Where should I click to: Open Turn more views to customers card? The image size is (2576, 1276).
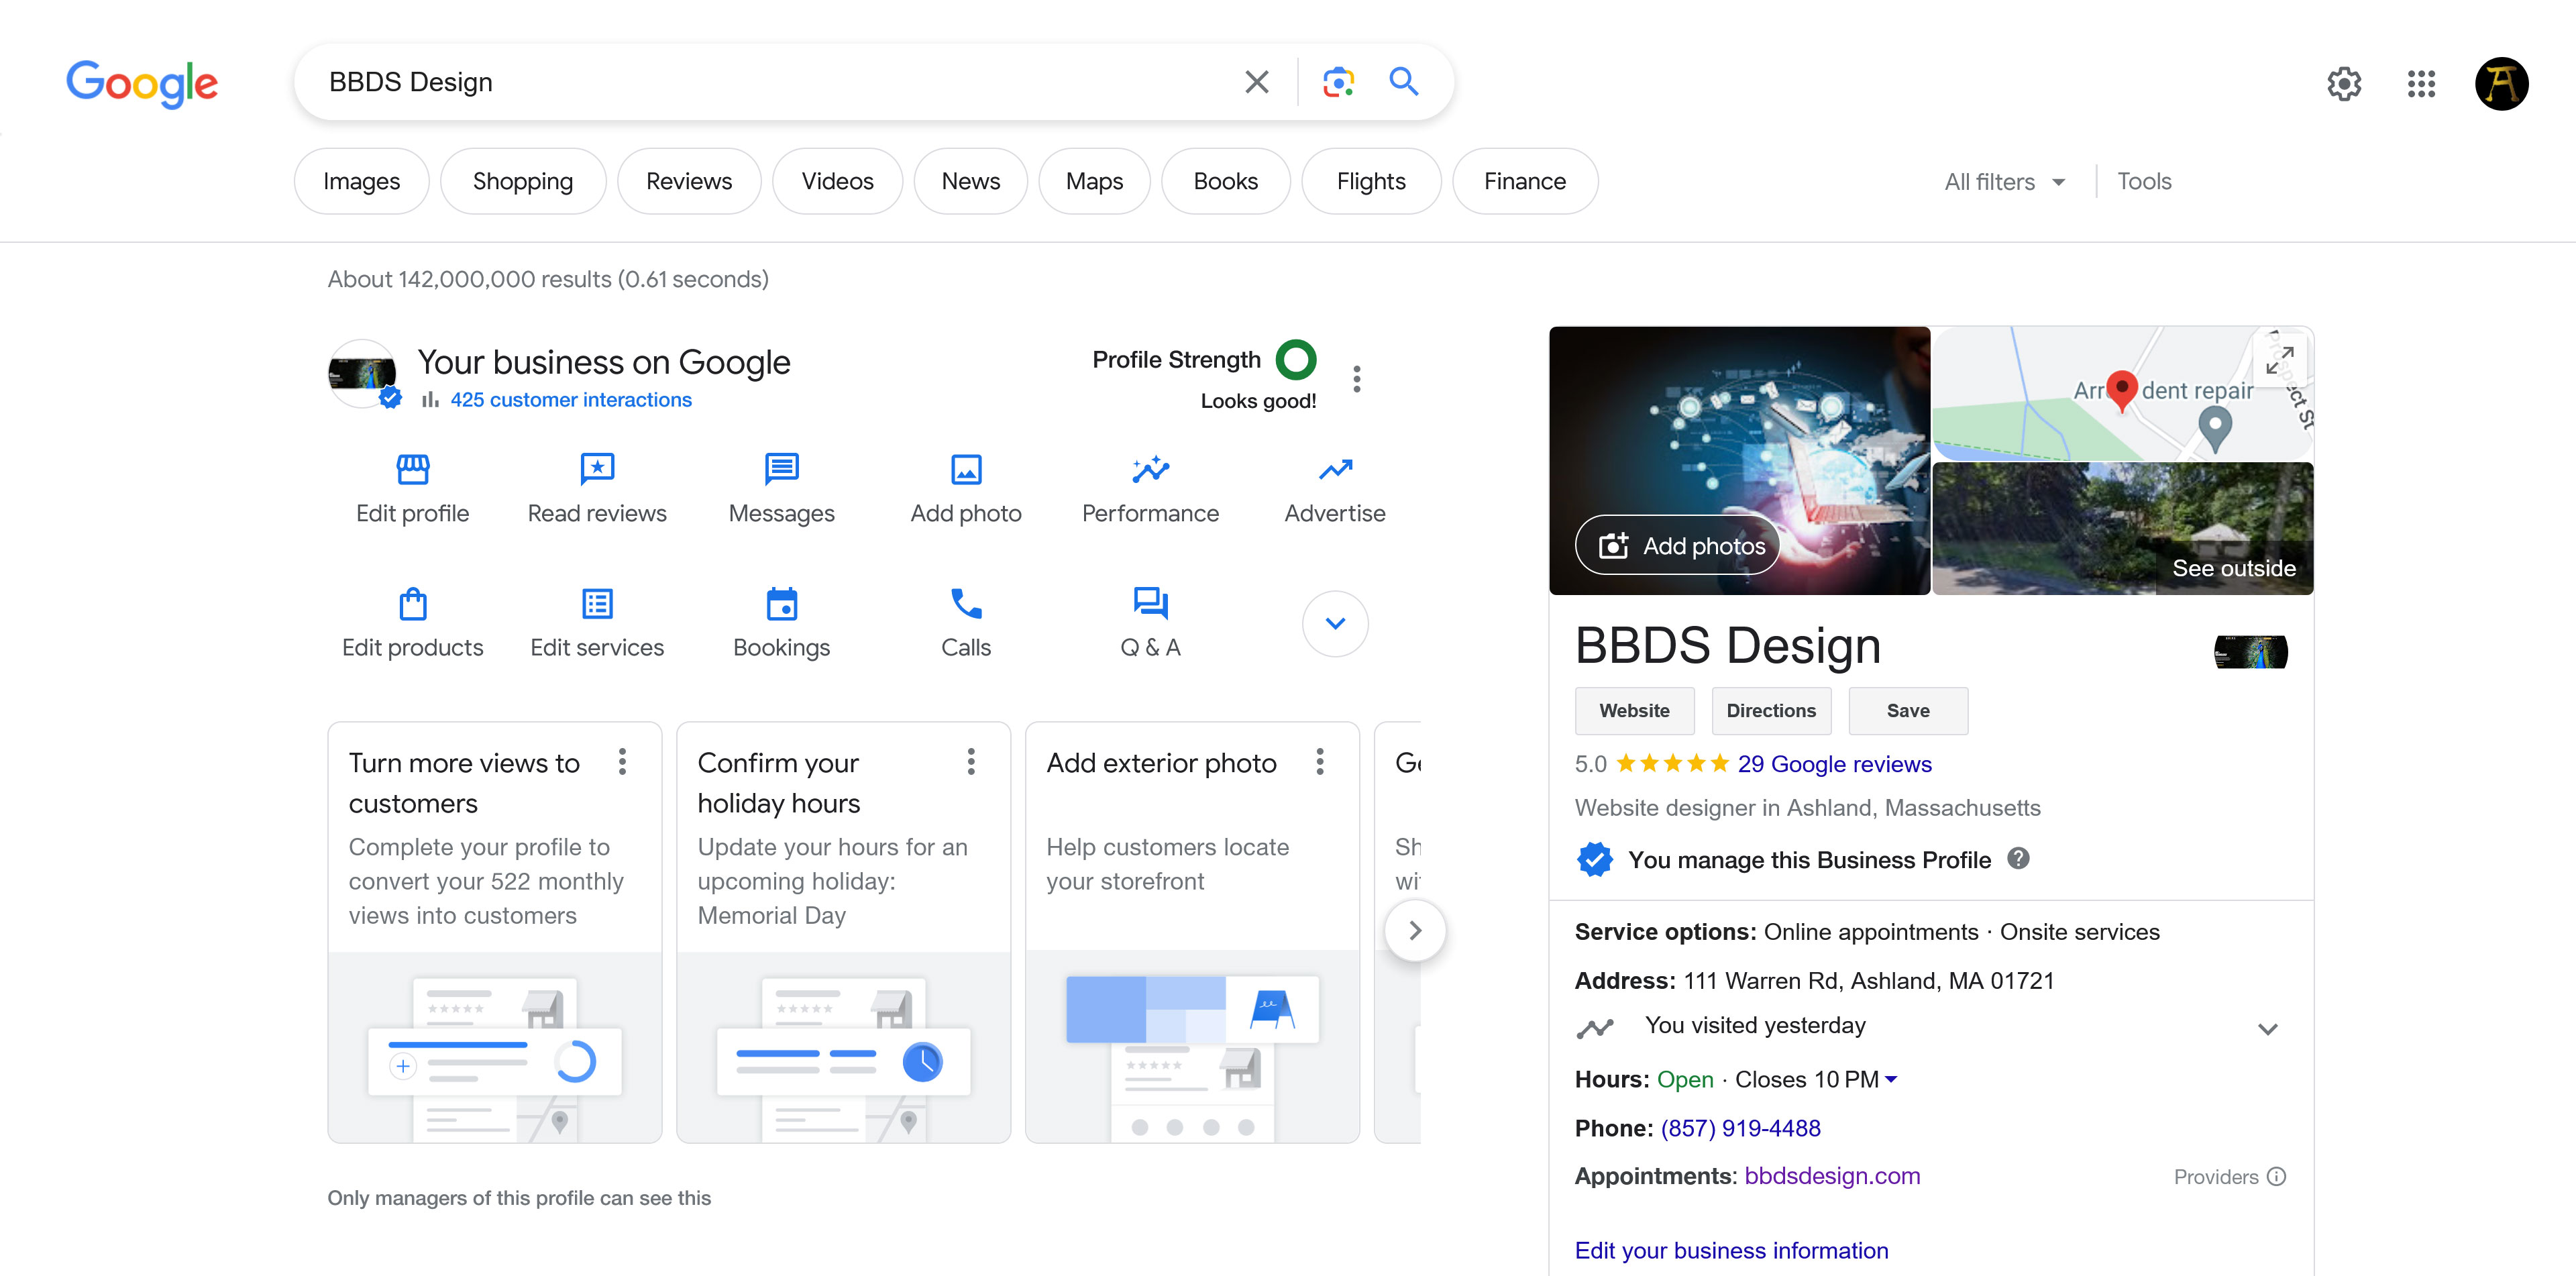pyautogui.click(x=494, y=932)
